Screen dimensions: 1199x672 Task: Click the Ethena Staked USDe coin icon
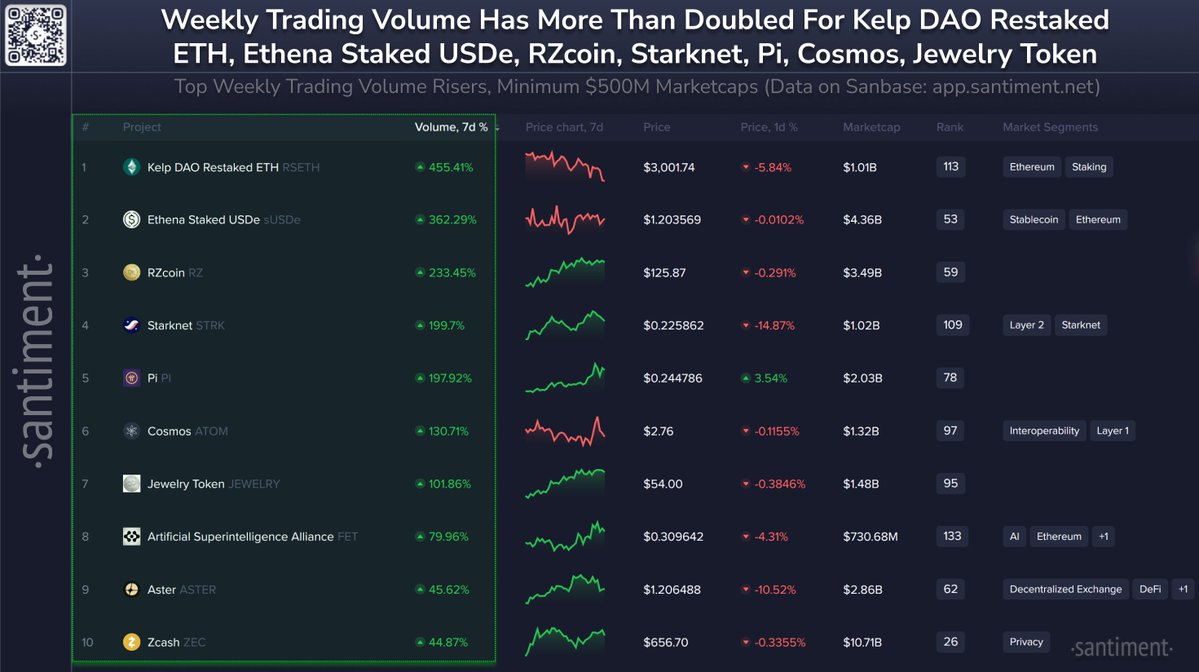(131, 220)
